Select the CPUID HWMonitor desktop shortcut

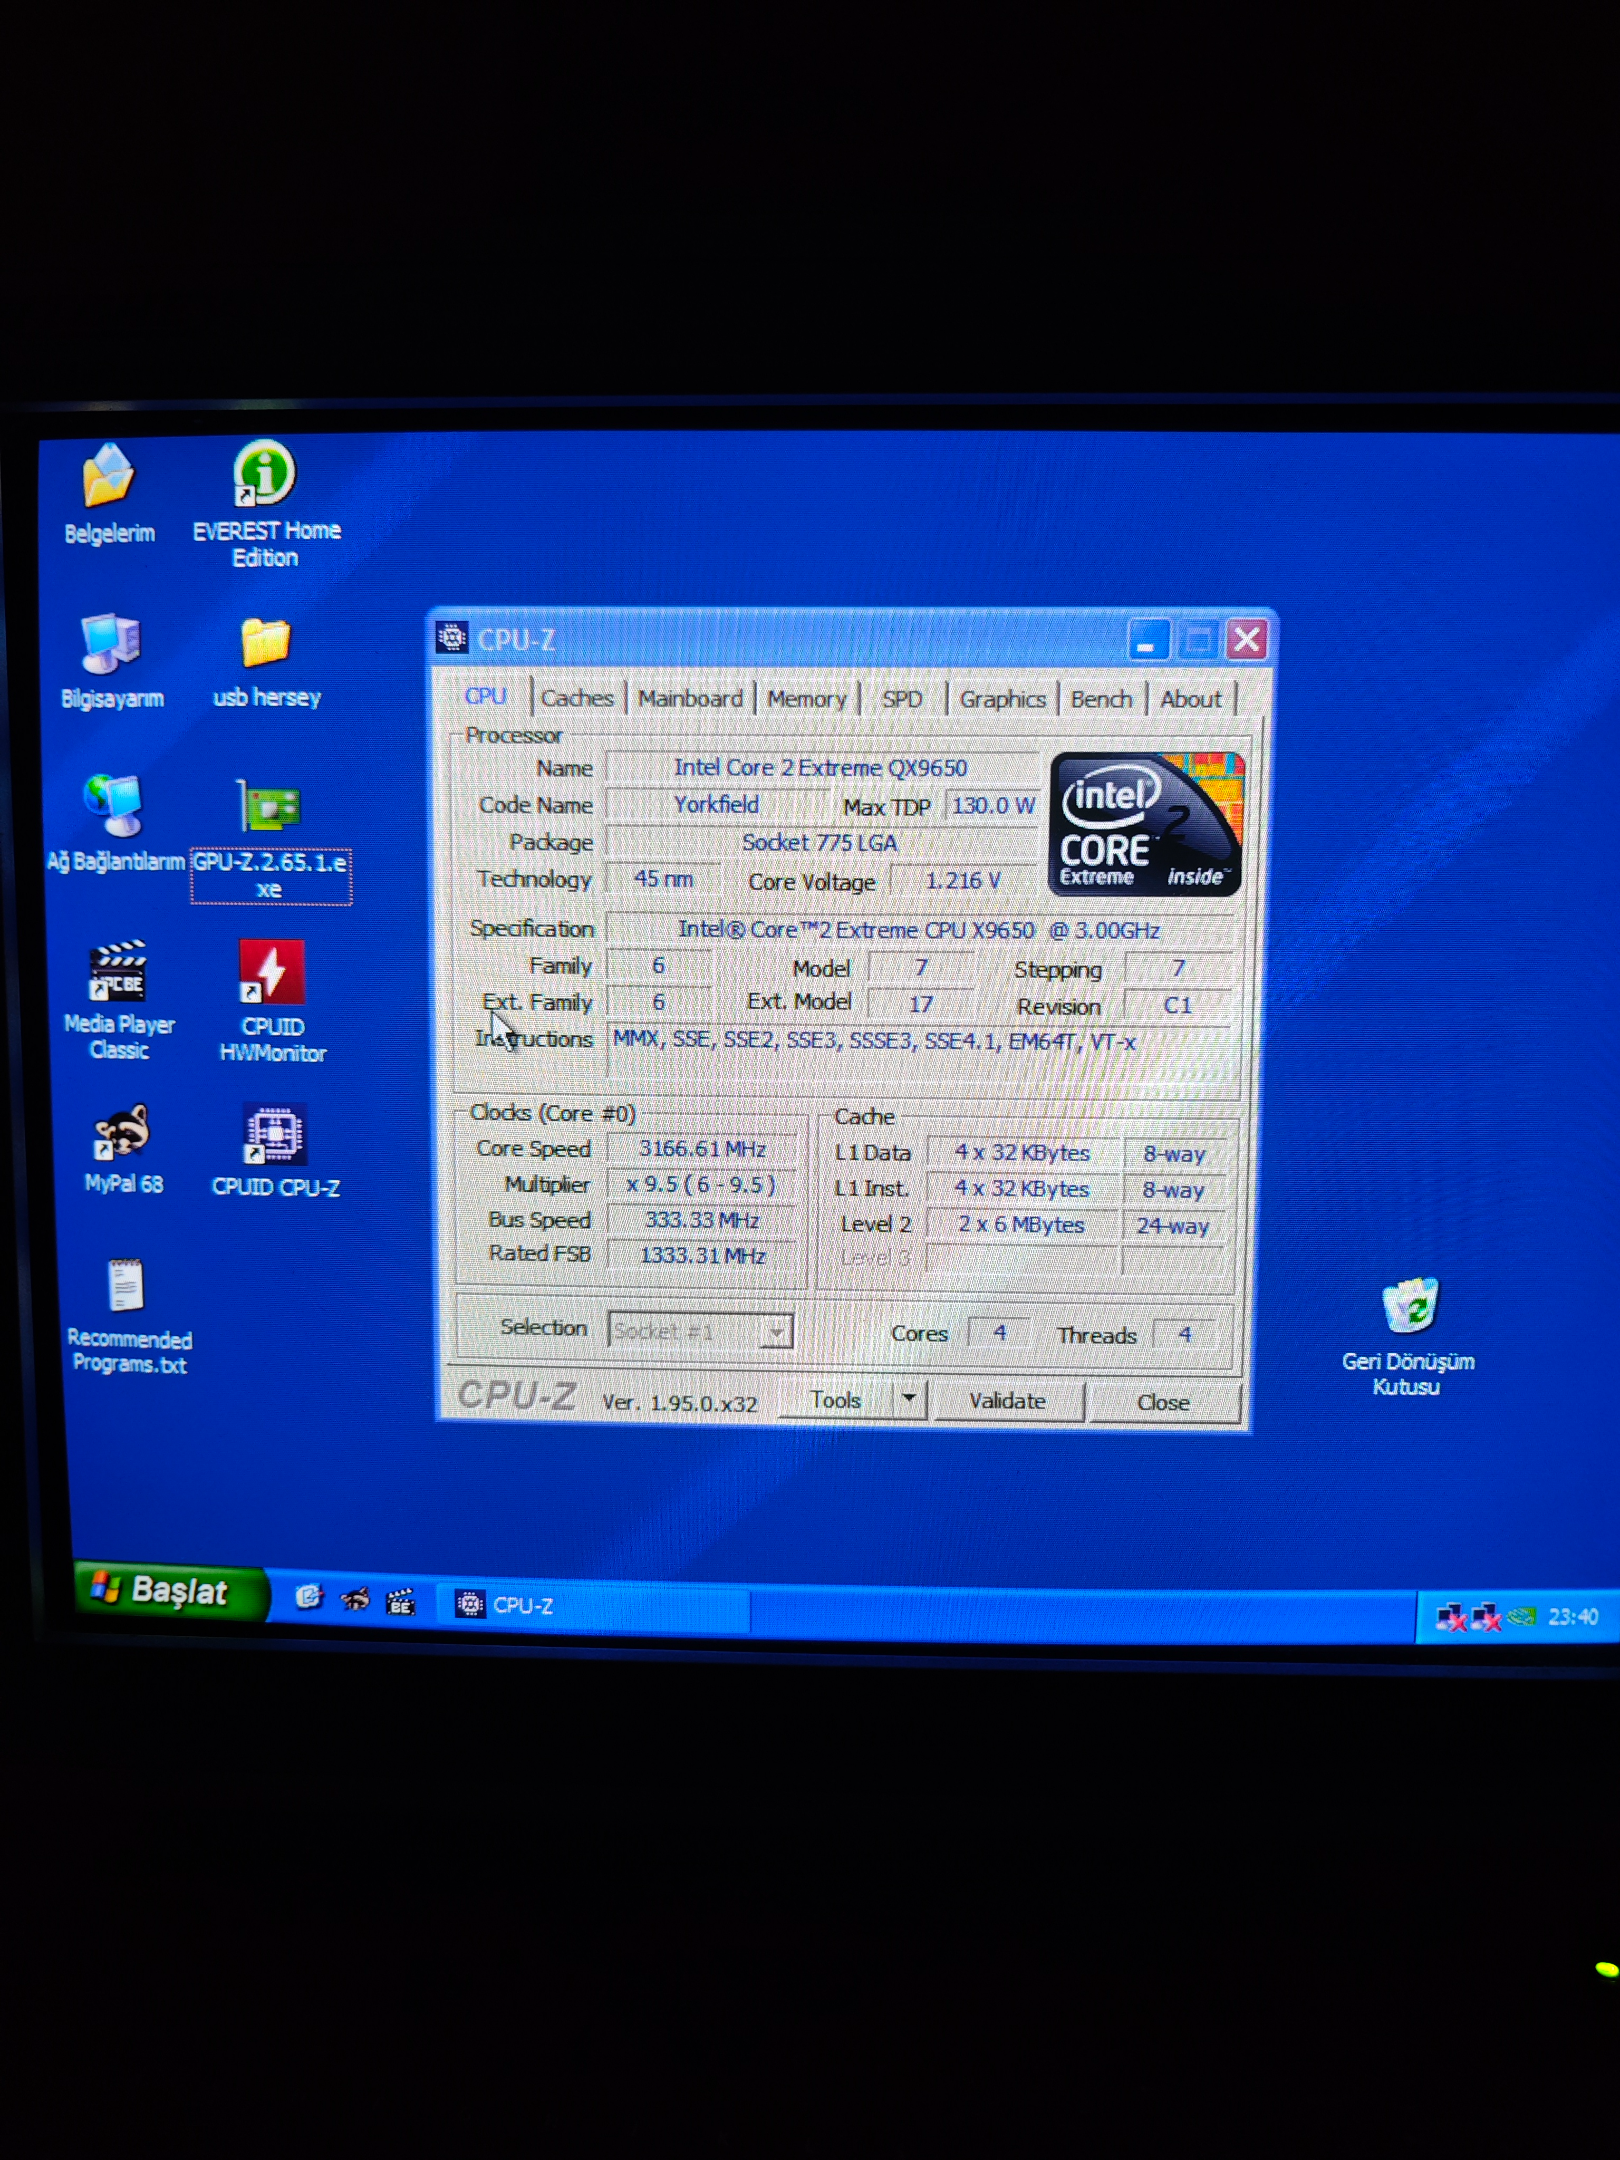(271, 970)
